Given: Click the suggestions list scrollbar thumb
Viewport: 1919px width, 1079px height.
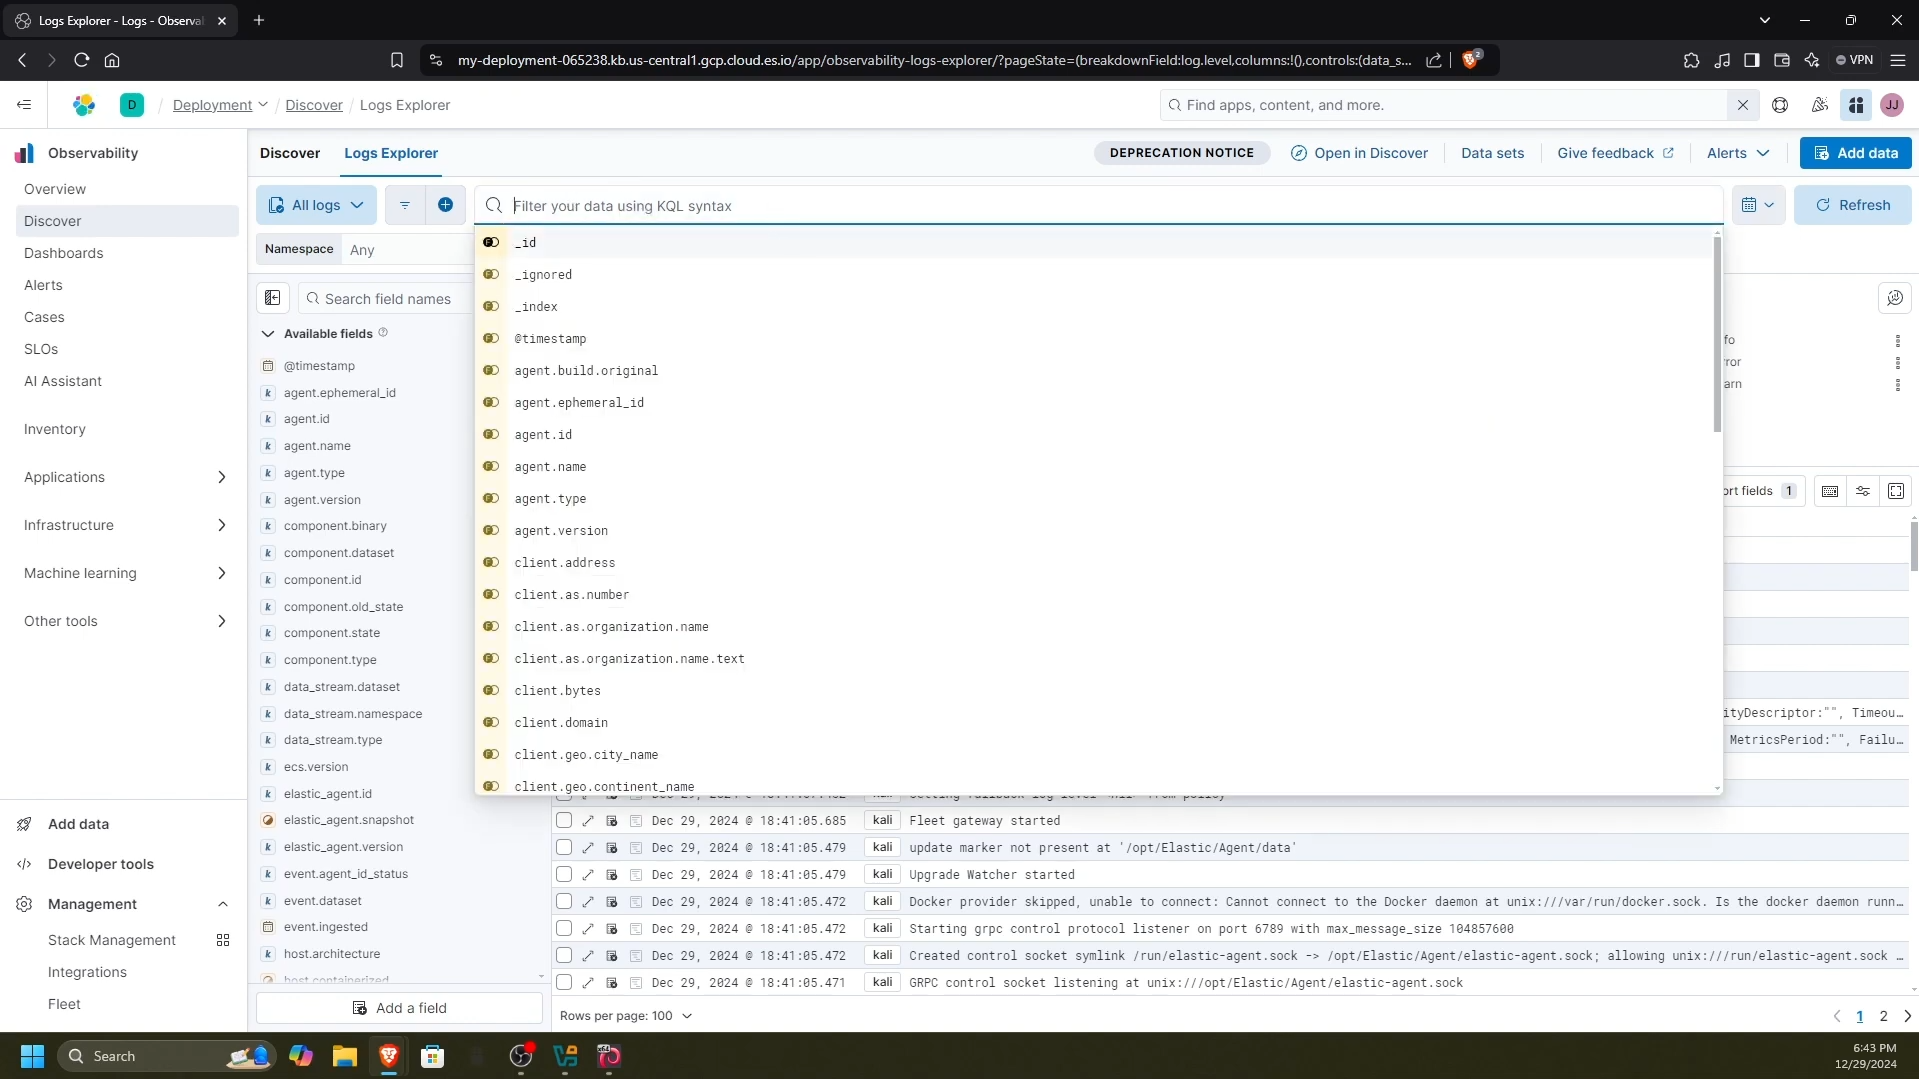Looking at the screenshot, I should (x=1718, y=333).
